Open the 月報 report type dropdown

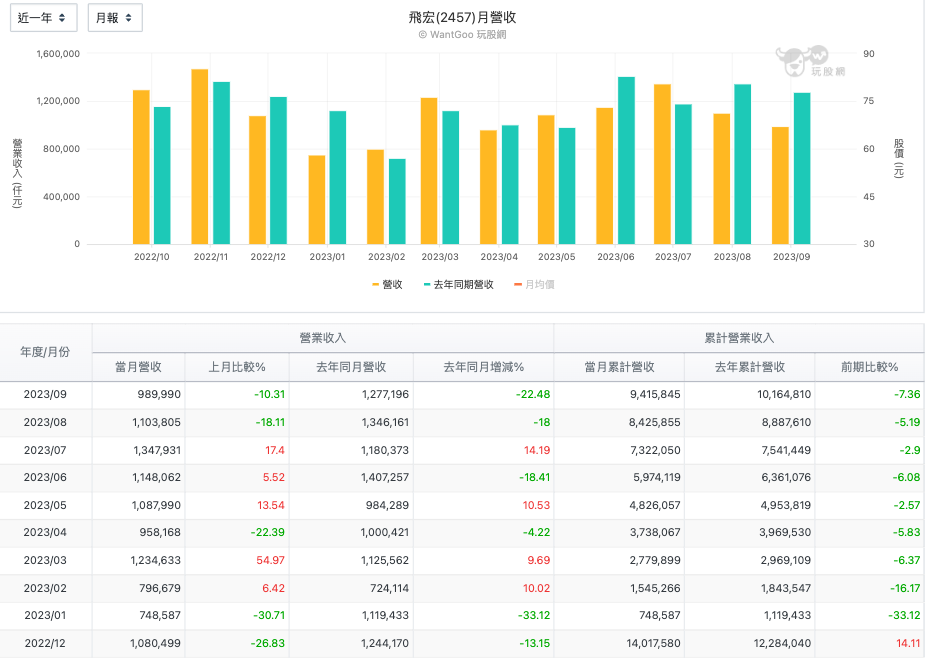115,18
